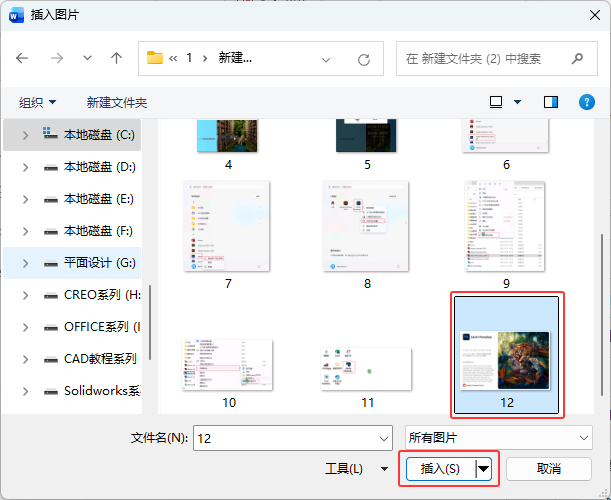Expand the Solidworks drive node

pos(25,391)
